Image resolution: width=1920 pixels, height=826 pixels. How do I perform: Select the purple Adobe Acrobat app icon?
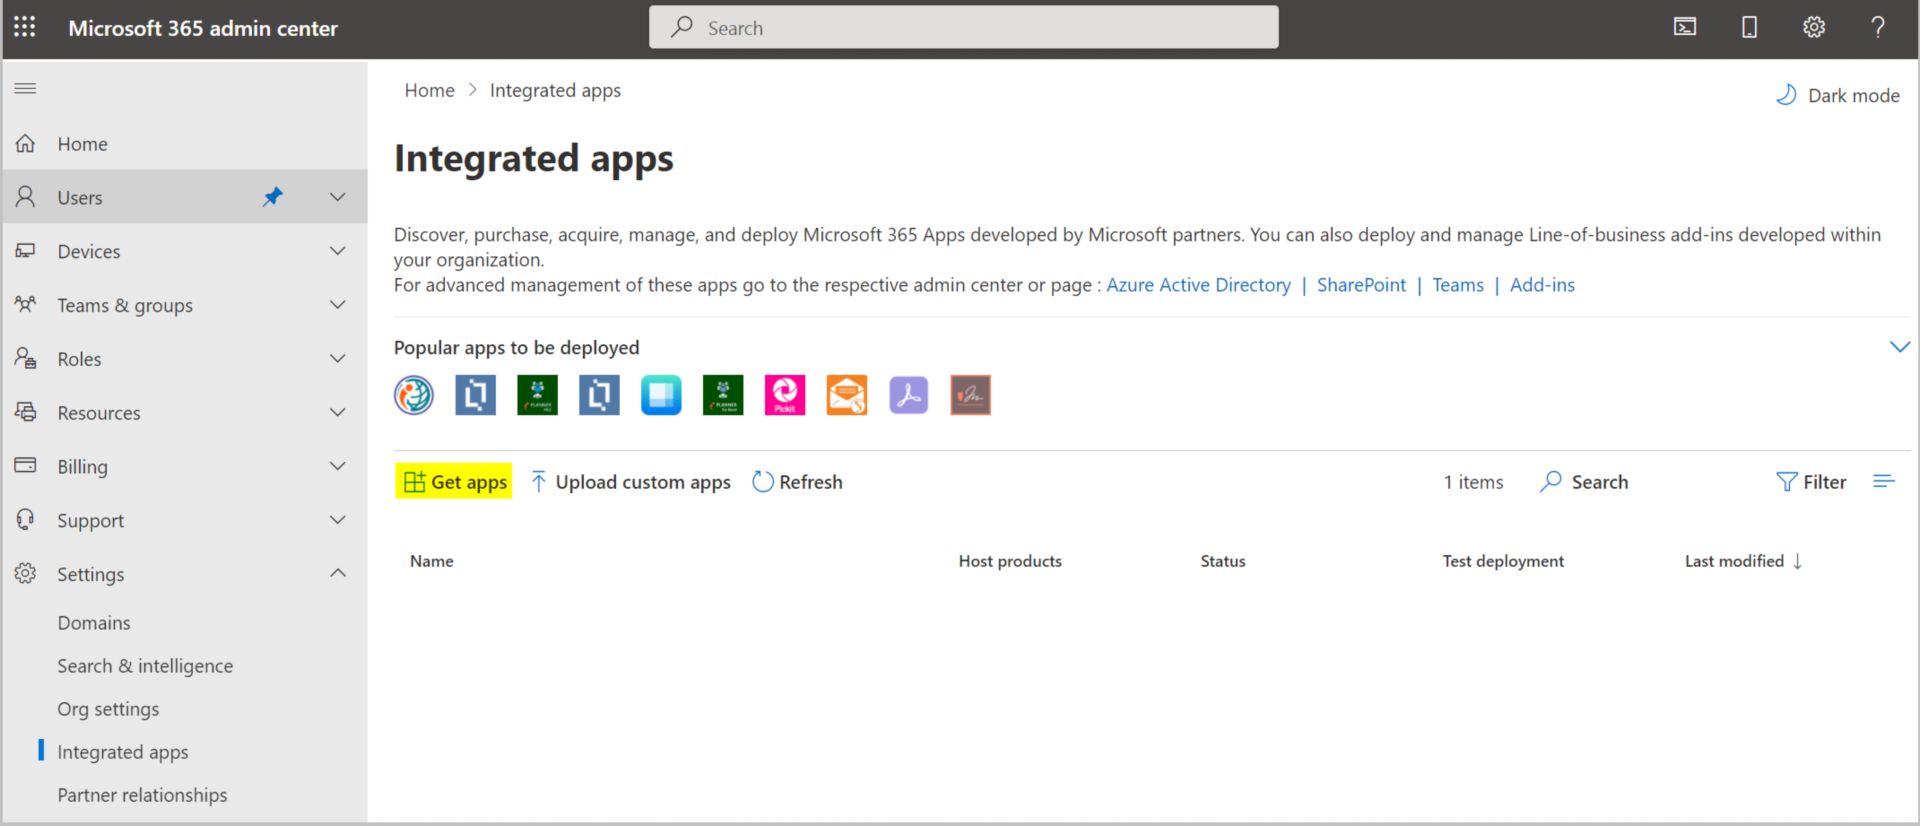[909, 395]
